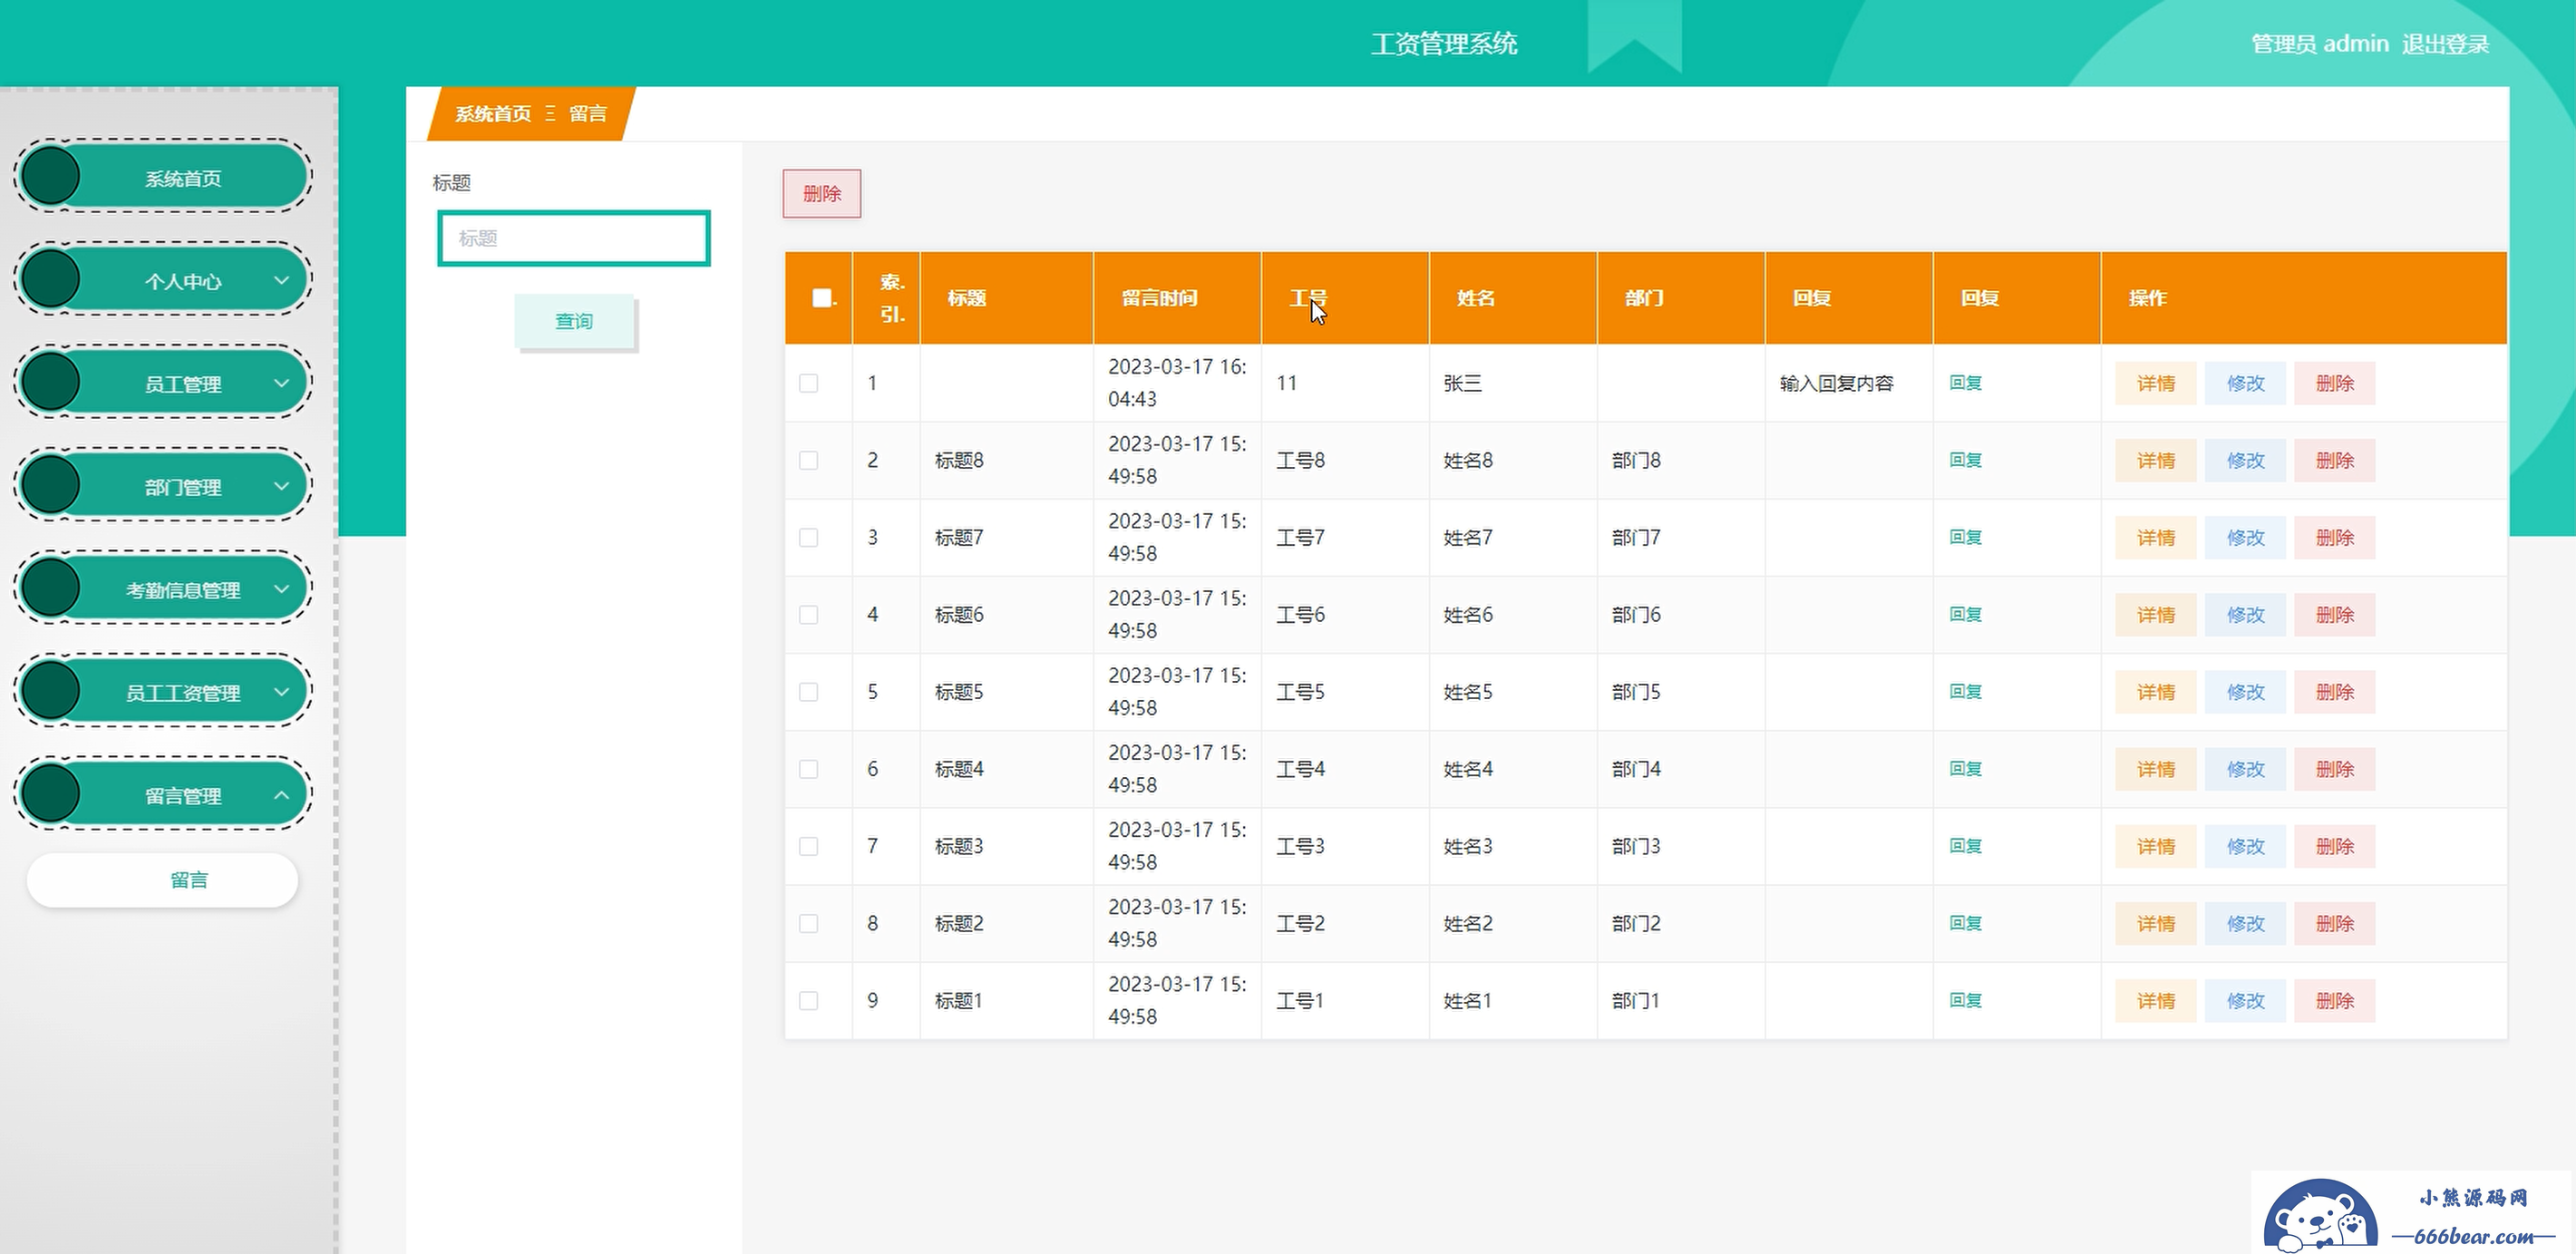Expand the 部门管理 menu chevron
This screenshot has height=1254, width=2576.
(282, 486)
